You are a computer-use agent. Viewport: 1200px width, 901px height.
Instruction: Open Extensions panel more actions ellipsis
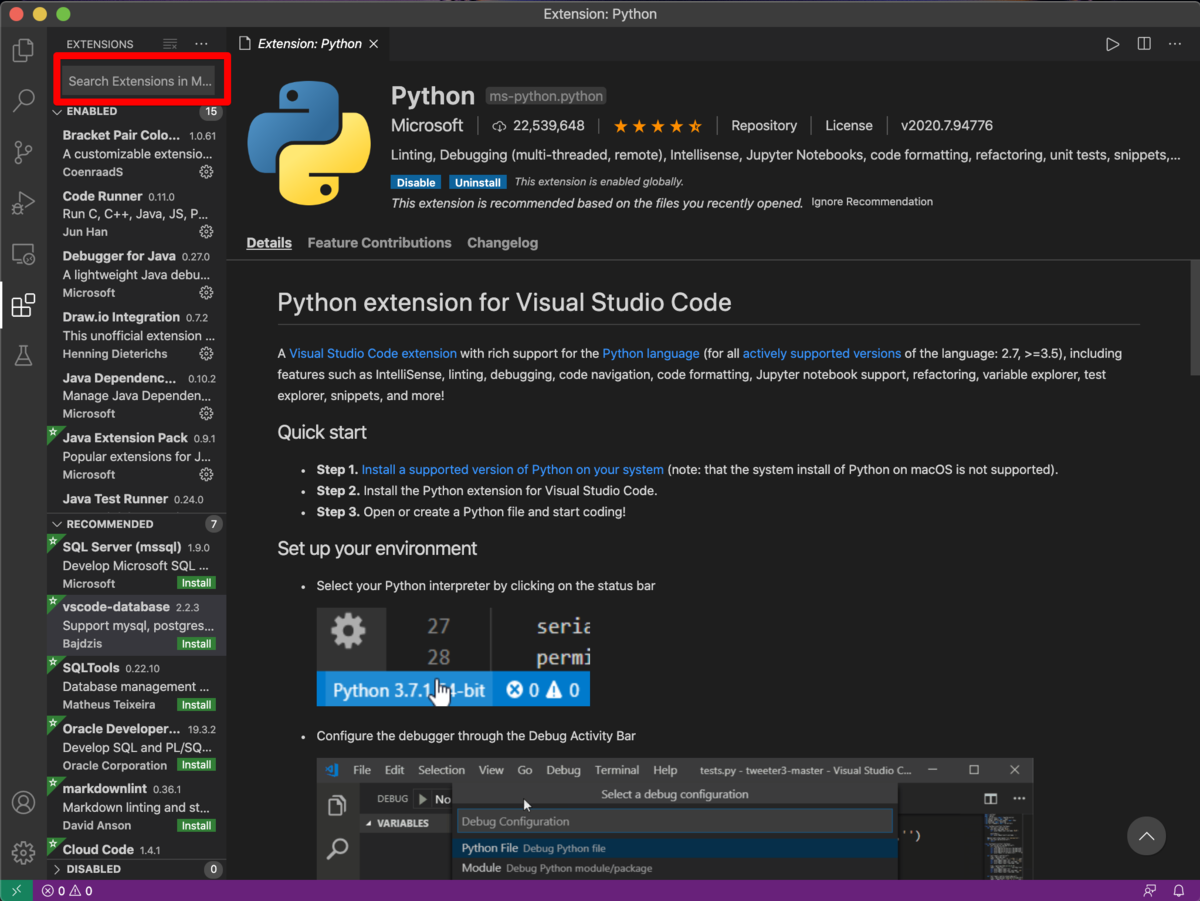(201, 44)
